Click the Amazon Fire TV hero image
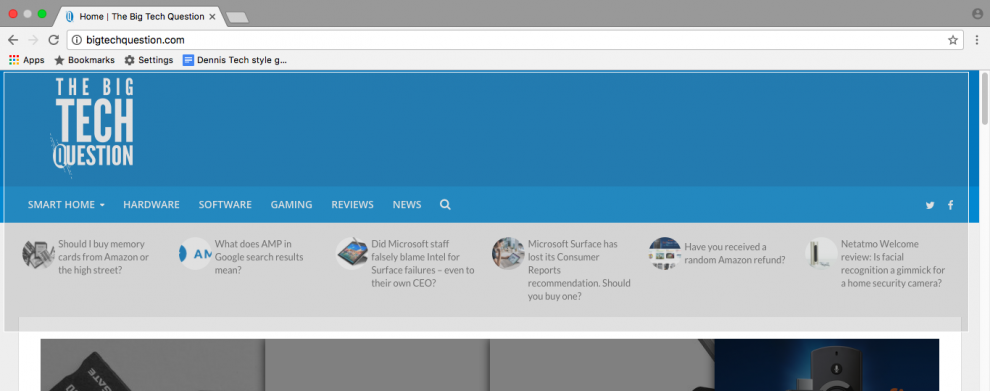This screenshot has height=391, width=990. click(x=826, y=365)
